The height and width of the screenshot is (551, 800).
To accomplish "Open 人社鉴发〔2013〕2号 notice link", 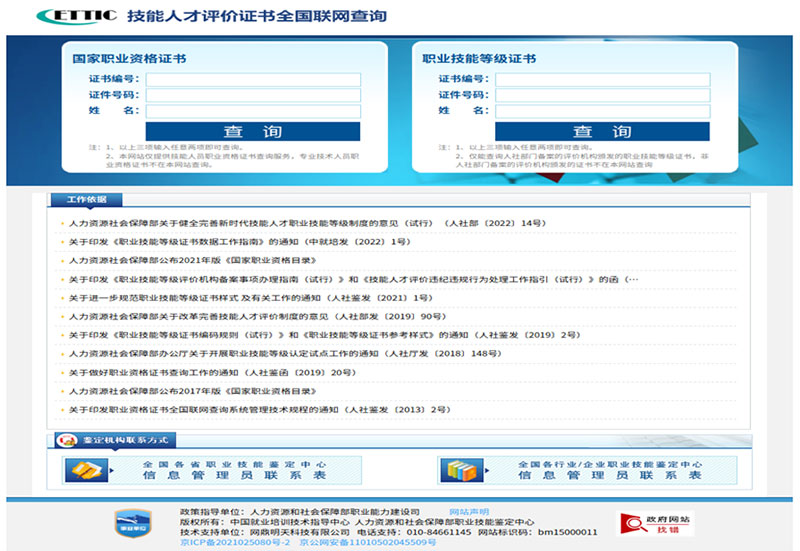I will [x=260, y=410].
